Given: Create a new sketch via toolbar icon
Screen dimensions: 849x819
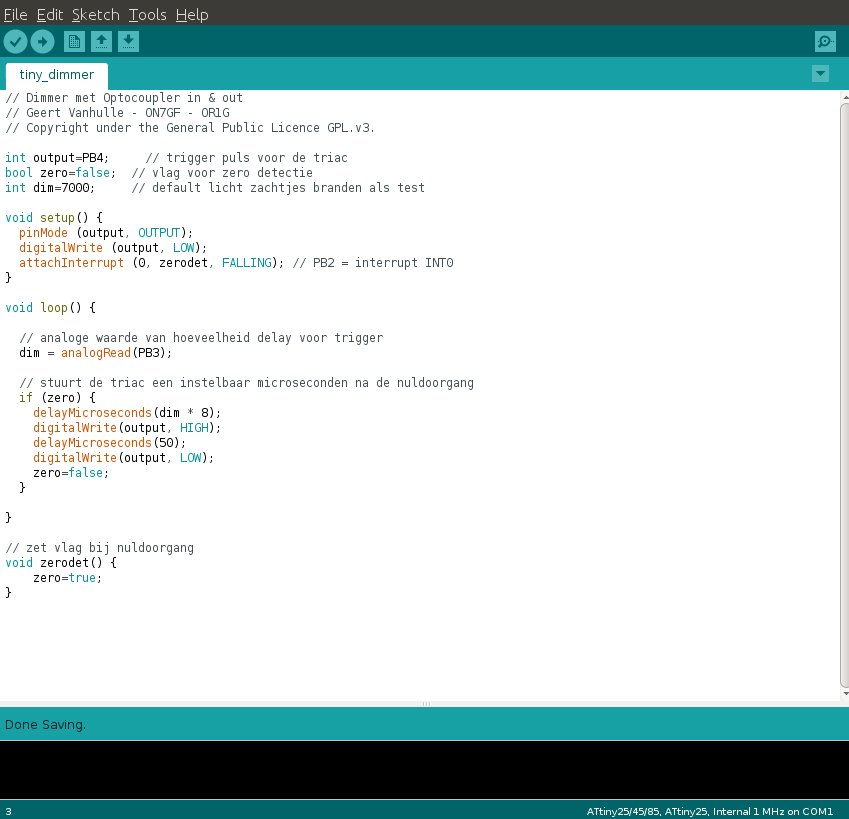Looking at the screenshot, I should [x=74, y=41].
